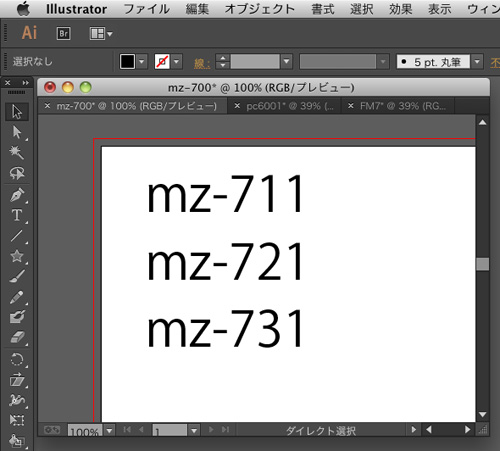Close the pc6001 document tab
500x451 pixels.
coord(237,106)
